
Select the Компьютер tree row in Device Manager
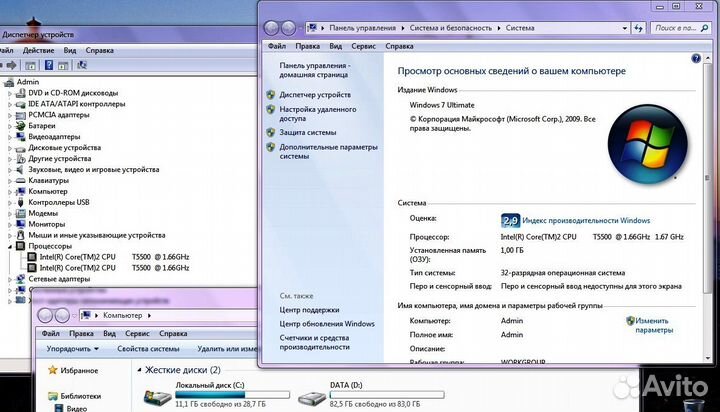coord(48,192)
